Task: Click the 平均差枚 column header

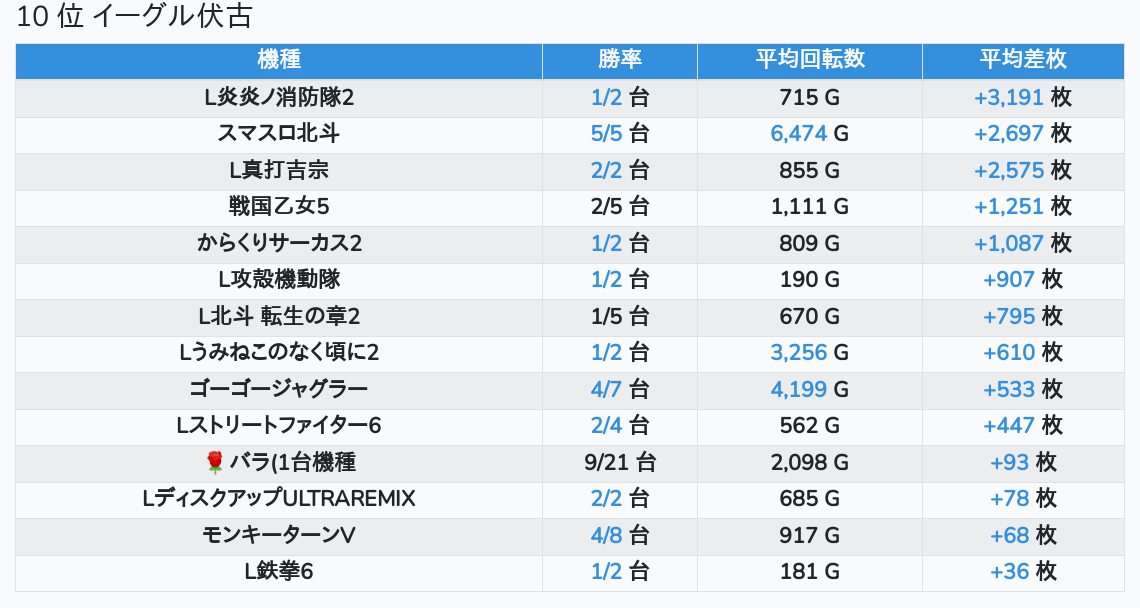Action: click(1023, 60)
